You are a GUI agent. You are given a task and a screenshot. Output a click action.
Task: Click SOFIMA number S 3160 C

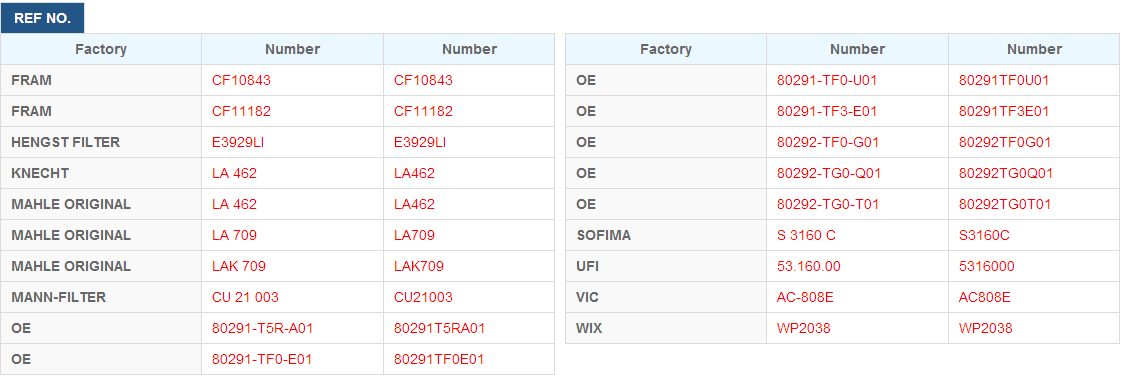806,235
